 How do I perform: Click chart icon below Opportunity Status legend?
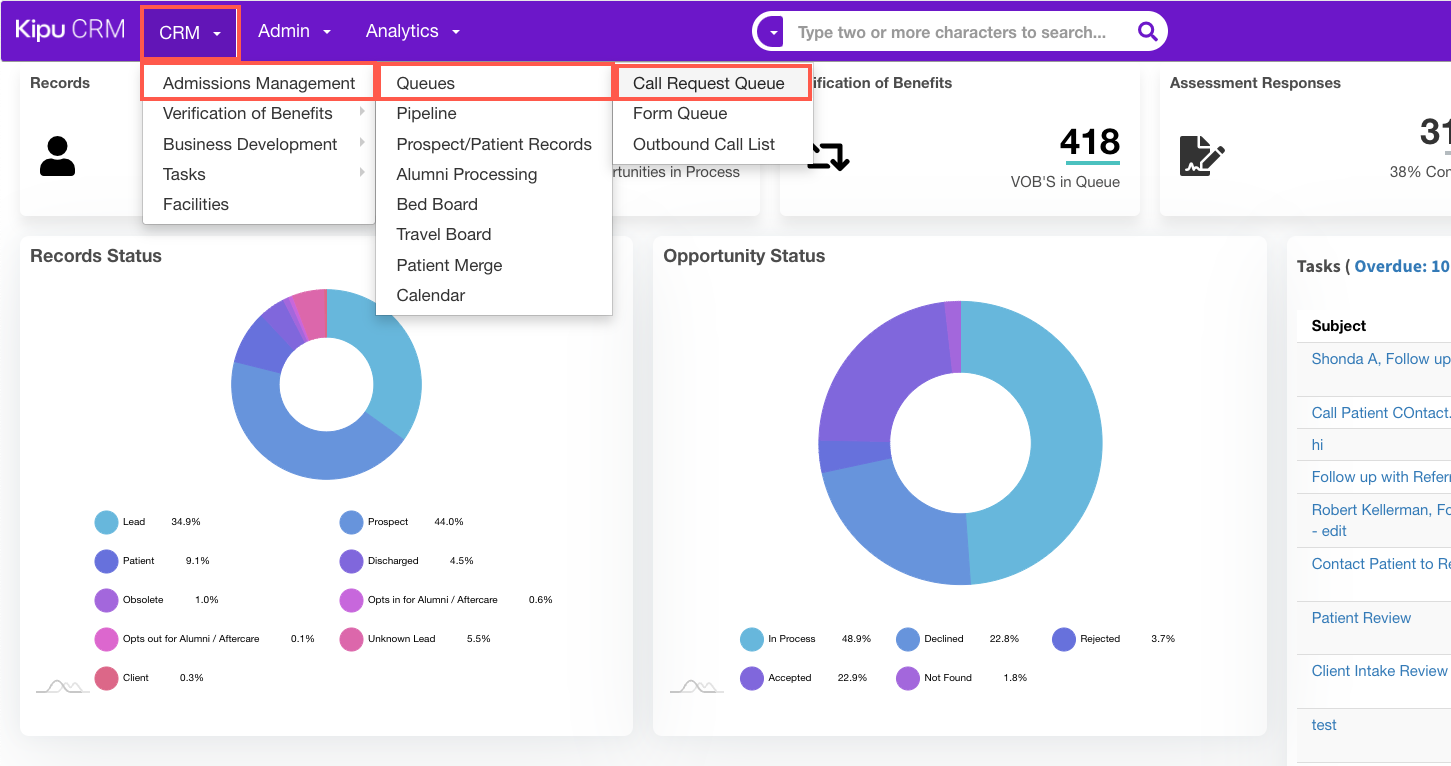pyautogui.click(x=696, y=686)
